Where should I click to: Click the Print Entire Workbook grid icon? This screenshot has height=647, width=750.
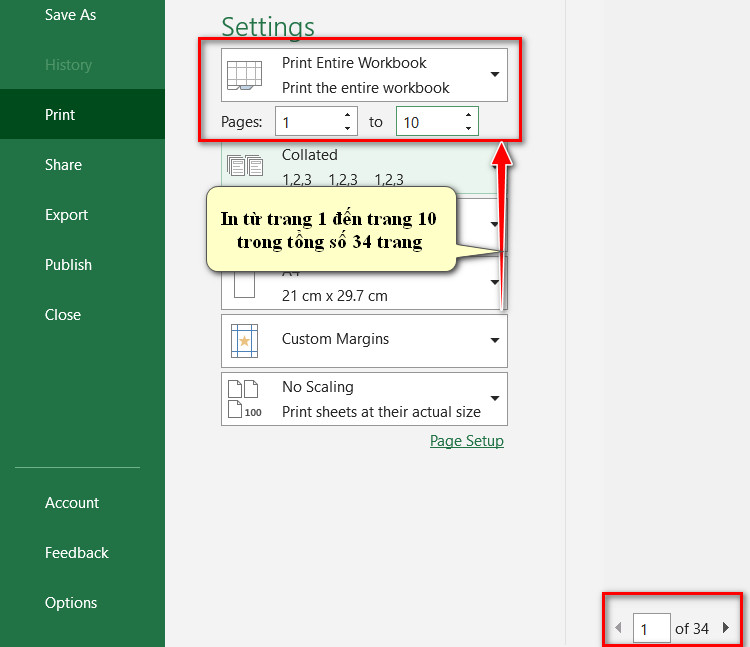point(244,75)
